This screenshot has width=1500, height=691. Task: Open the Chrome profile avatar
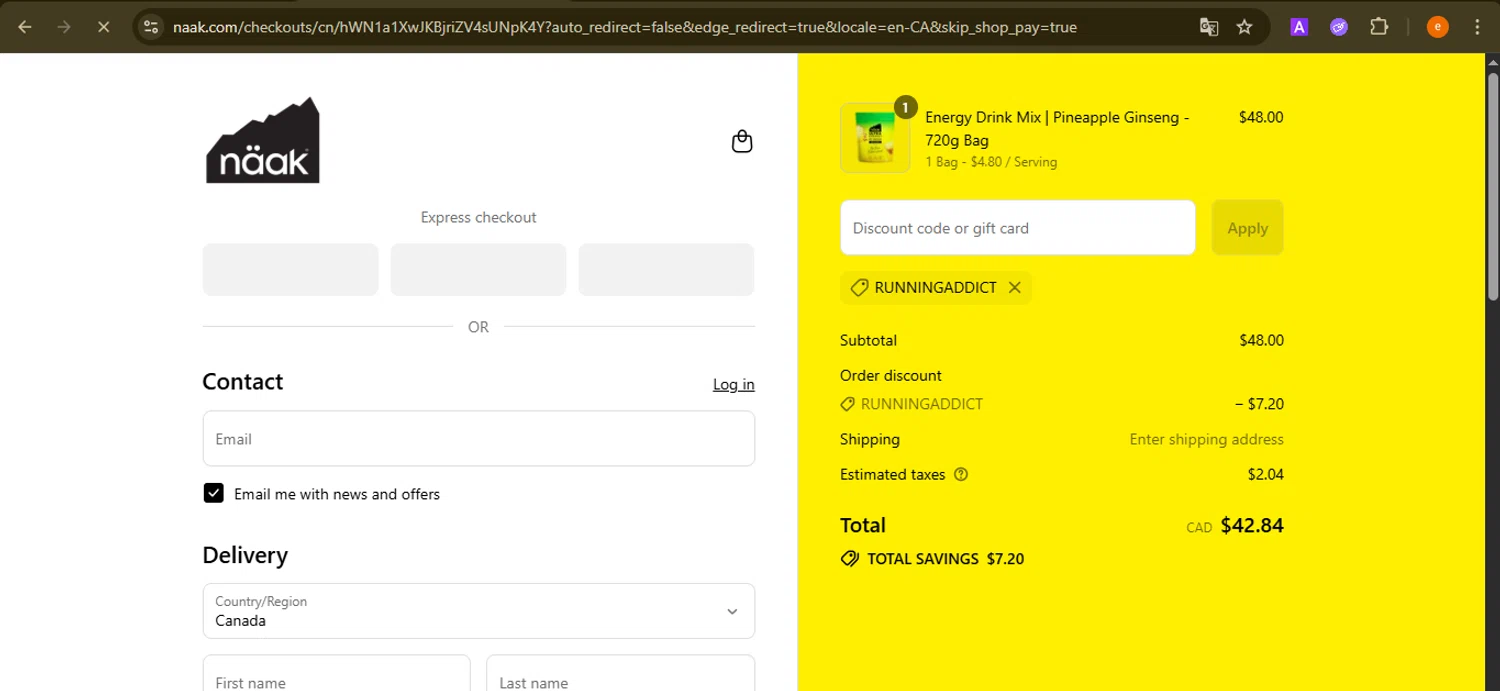1438,27
